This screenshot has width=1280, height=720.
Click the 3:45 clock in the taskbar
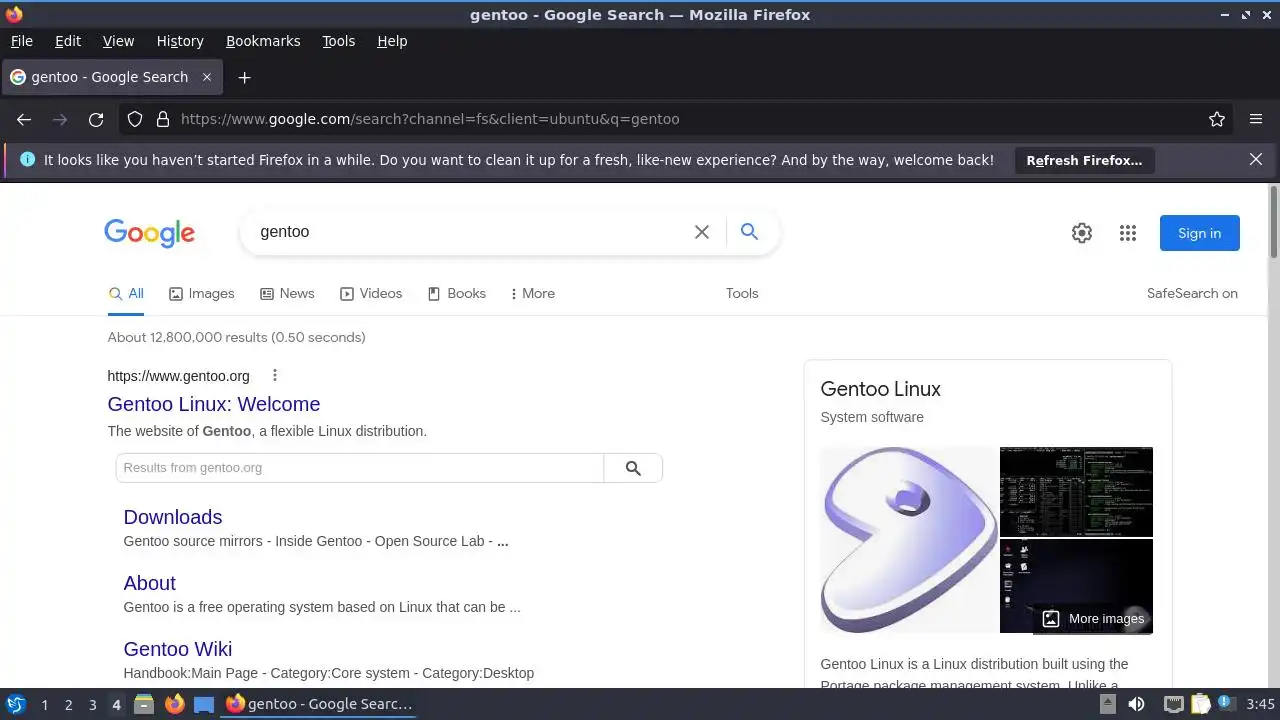pyautogui.click(x=1260, y=705)
